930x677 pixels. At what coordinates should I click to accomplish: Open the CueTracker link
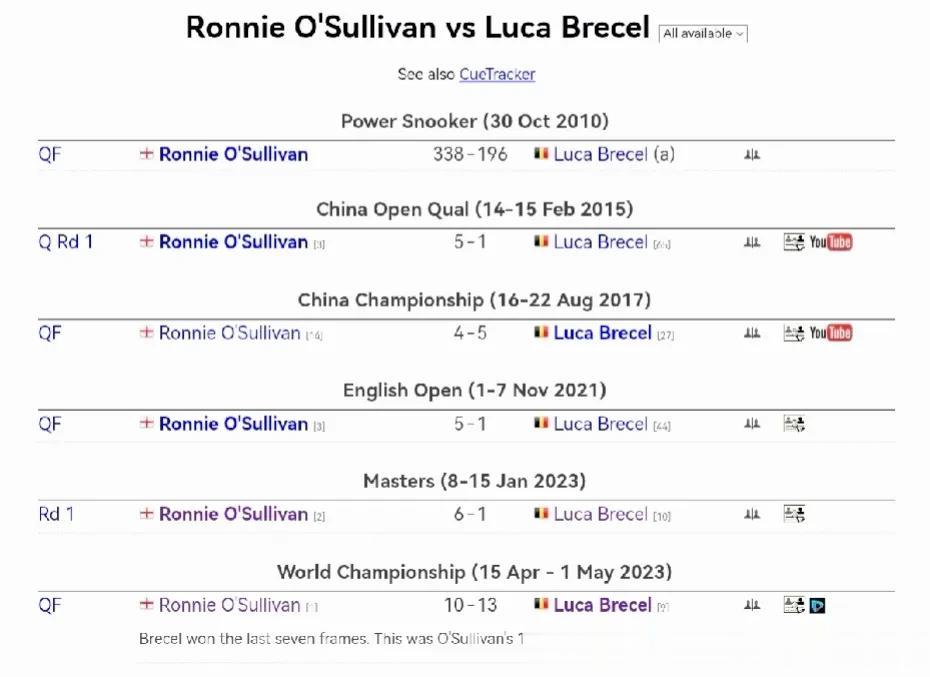[x=497, y=74]
